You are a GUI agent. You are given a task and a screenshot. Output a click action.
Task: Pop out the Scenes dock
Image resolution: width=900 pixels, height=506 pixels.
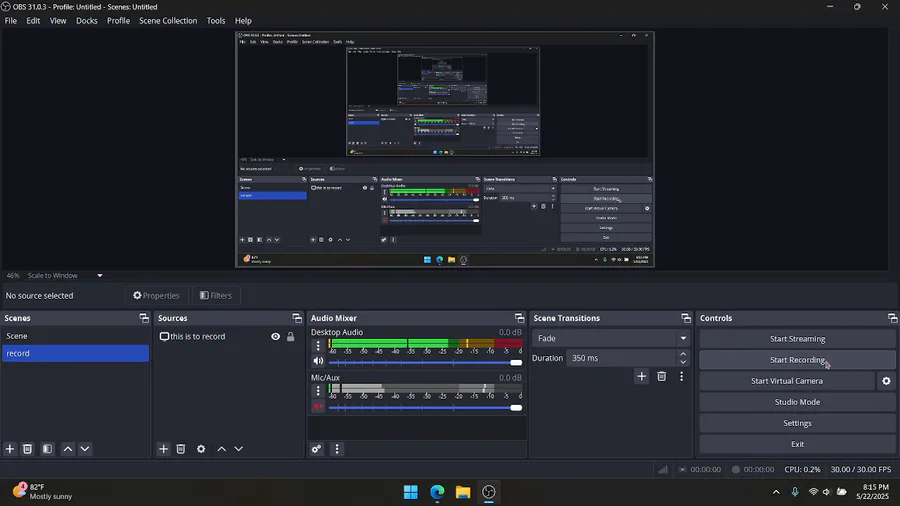tap(144, 318)
